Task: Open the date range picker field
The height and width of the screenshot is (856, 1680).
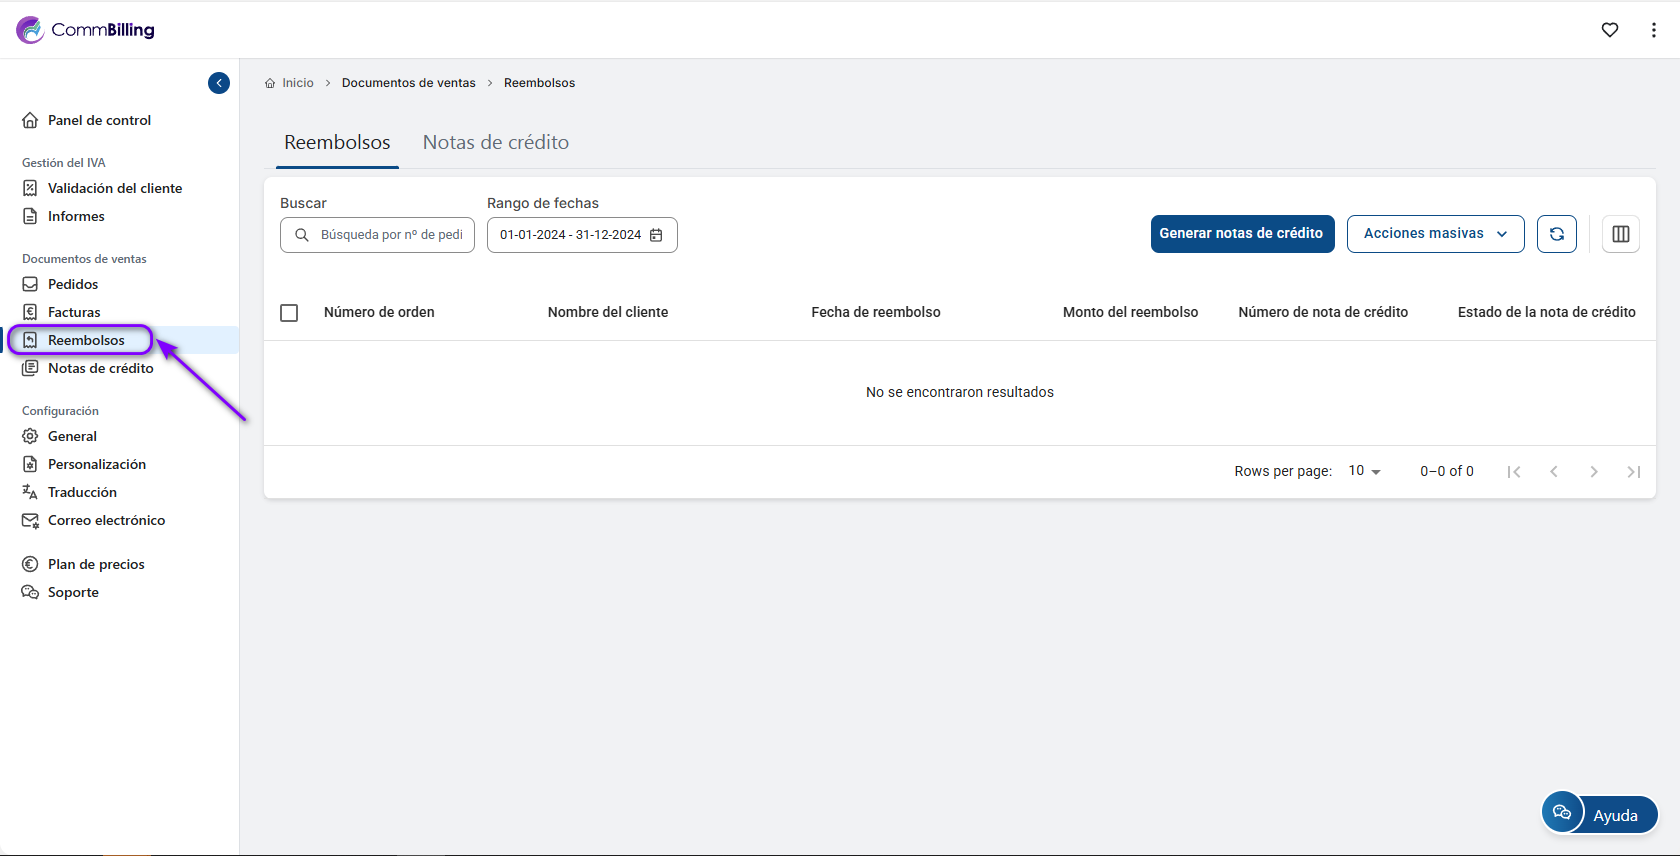Action: click(571, 235)
